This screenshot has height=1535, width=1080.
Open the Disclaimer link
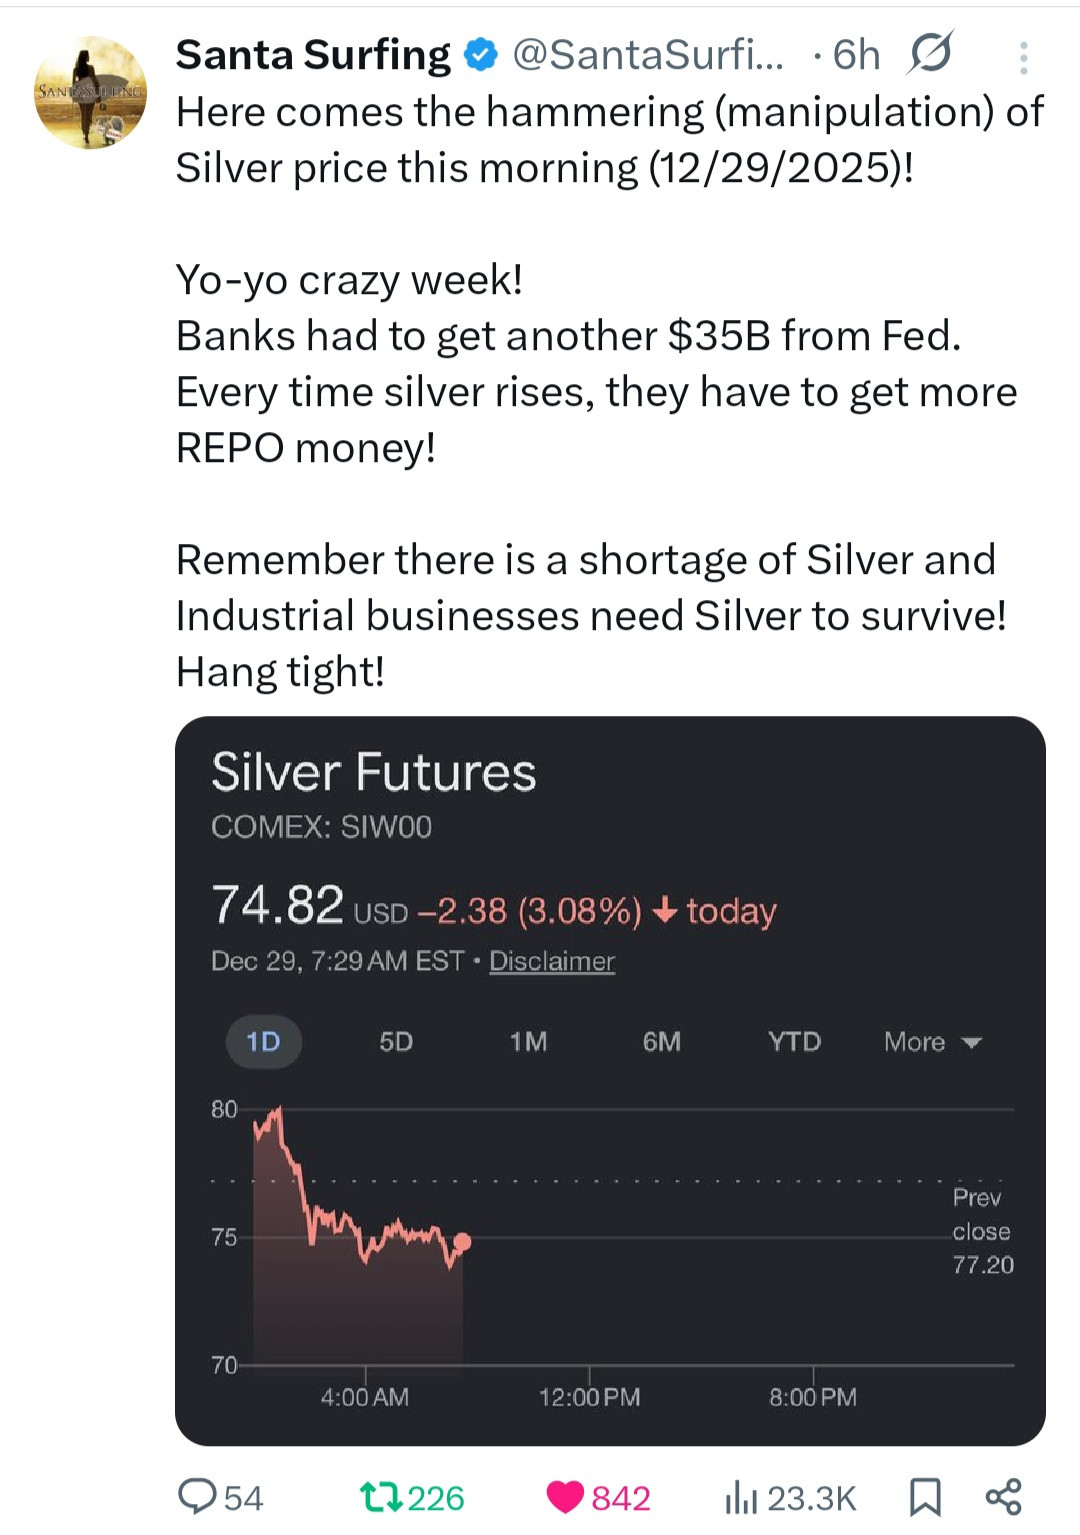coord(551,961)
